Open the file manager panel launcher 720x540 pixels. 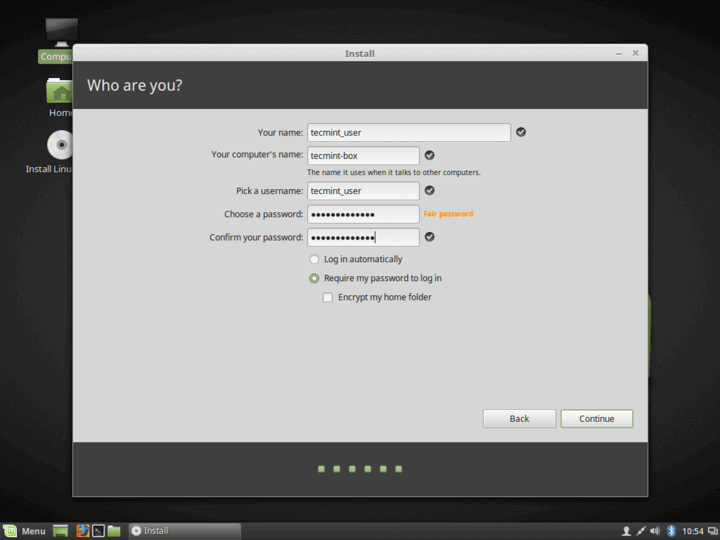pyautogui.click(x=114, y=531)
